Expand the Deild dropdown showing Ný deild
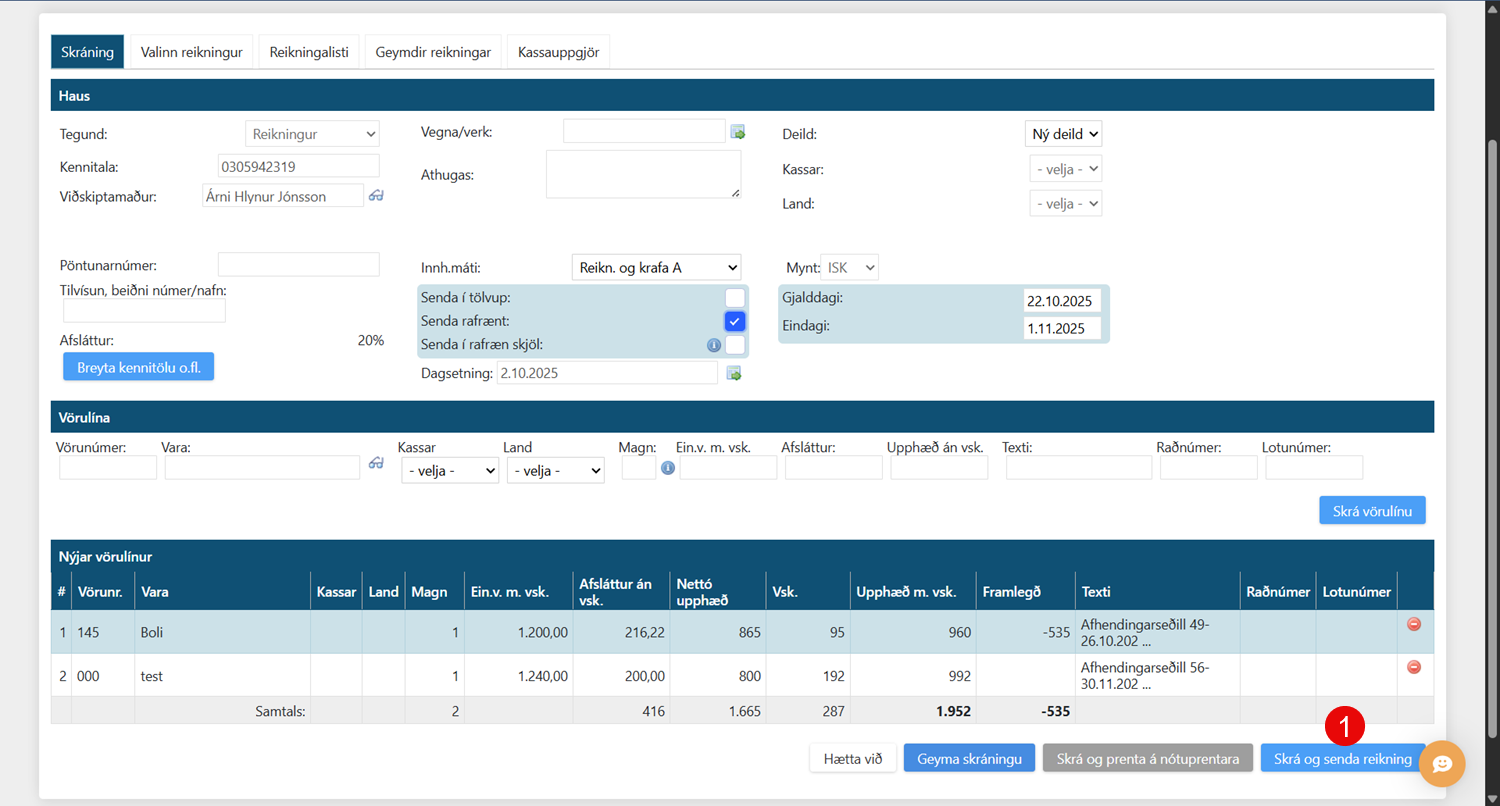 coord(1063,134)
